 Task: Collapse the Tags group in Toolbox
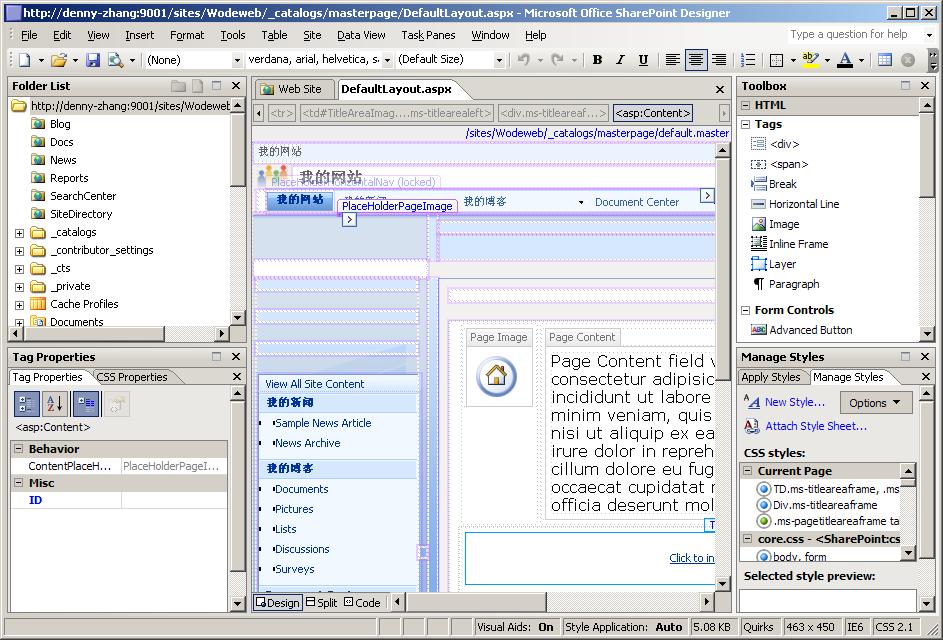coord(745,125)
